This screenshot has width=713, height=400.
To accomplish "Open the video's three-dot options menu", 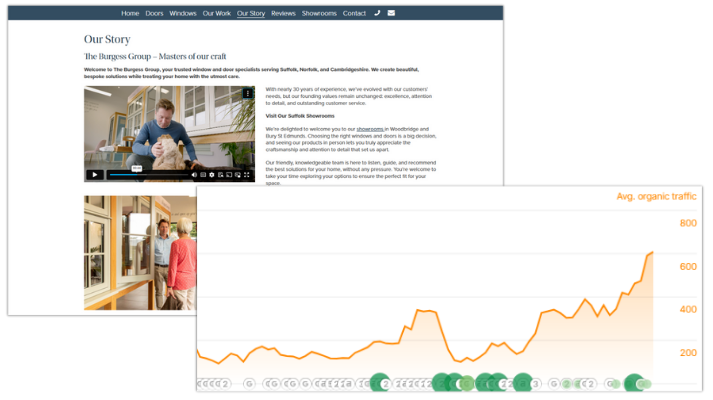I will coord(247,93).
